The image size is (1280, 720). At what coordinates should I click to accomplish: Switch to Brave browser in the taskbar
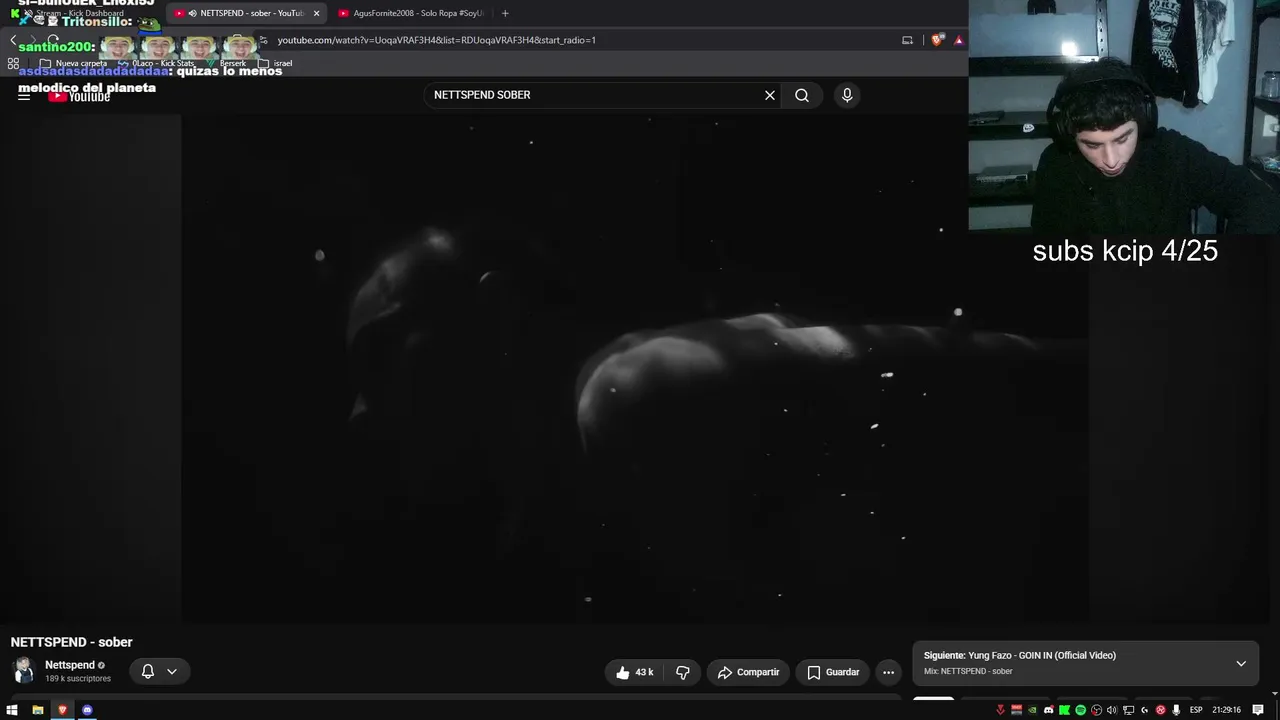pyautogui.click(x=63, y=710)
